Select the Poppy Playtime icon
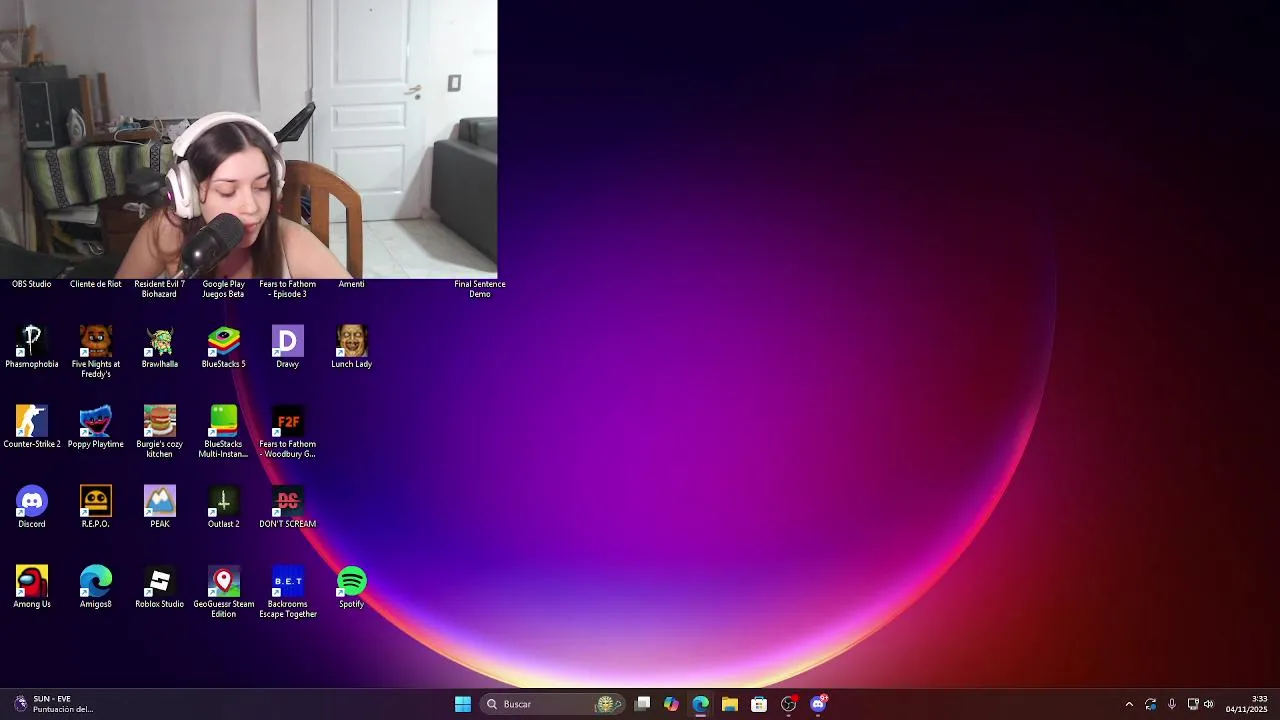This screenshot has height=720, width=1280. click(x=96, y=427)
